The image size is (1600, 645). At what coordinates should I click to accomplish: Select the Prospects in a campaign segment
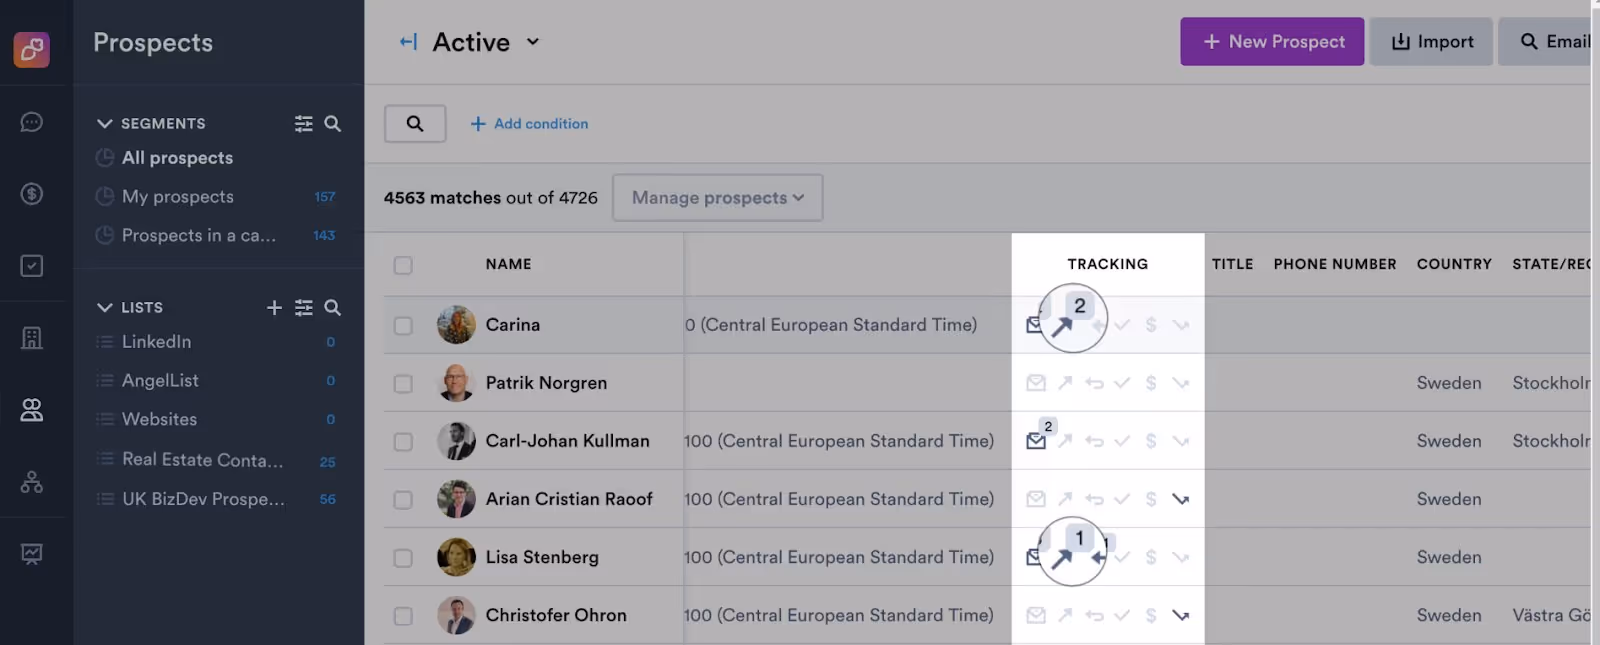tap(199, 236)
